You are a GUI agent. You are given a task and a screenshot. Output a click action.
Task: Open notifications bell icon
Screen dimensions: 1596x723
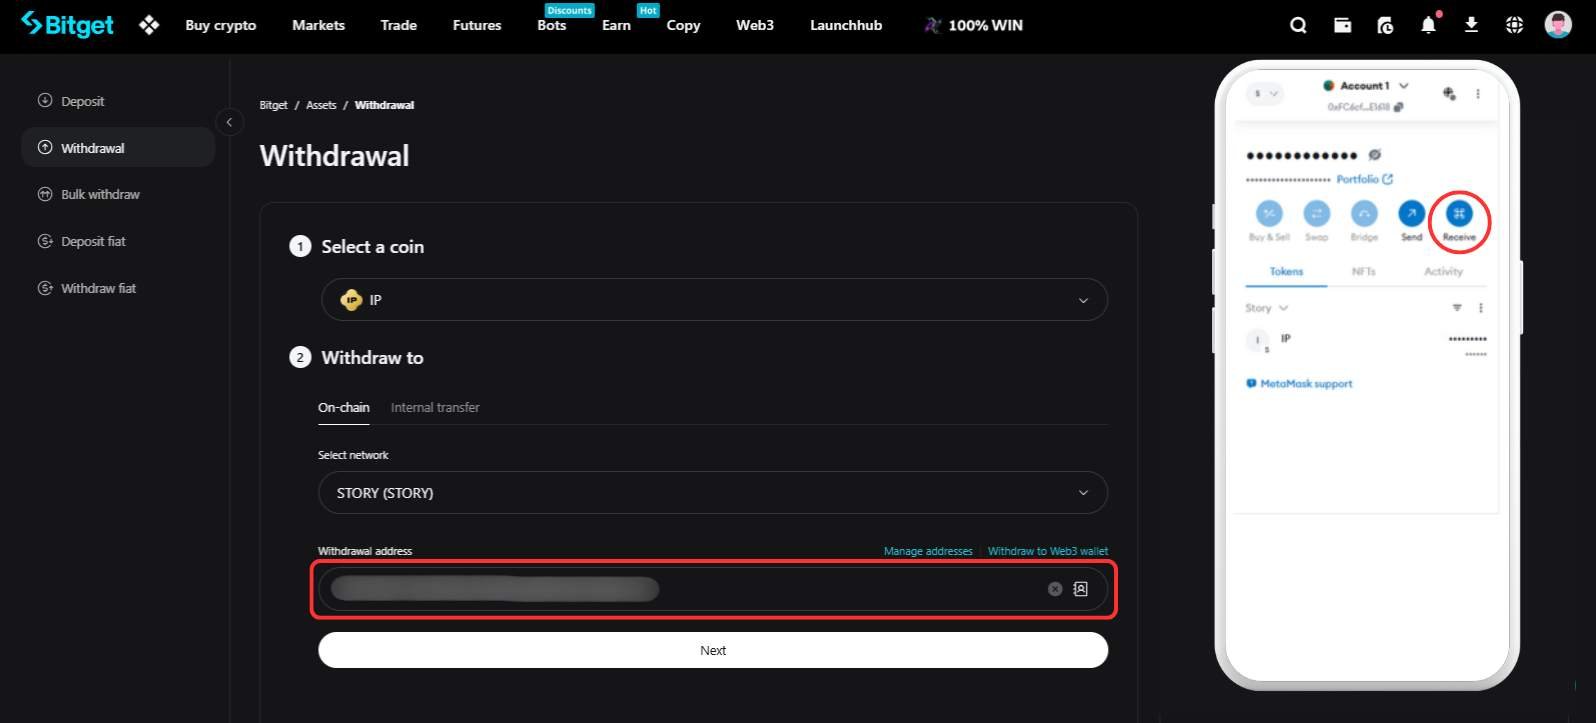(x=1428, y=25)
